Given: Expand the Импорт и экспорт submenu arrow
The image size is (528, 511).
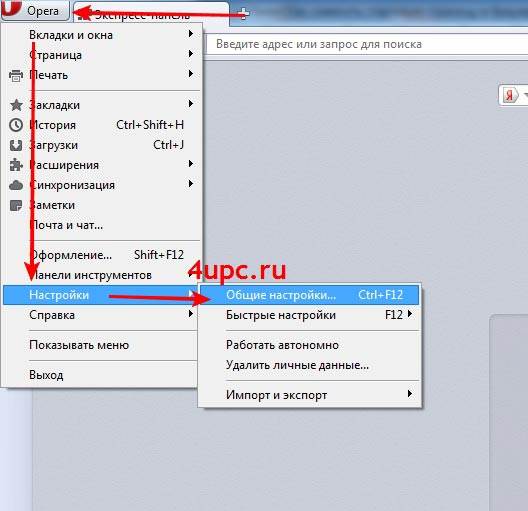Looking at the screenshot, I should 409,394.
